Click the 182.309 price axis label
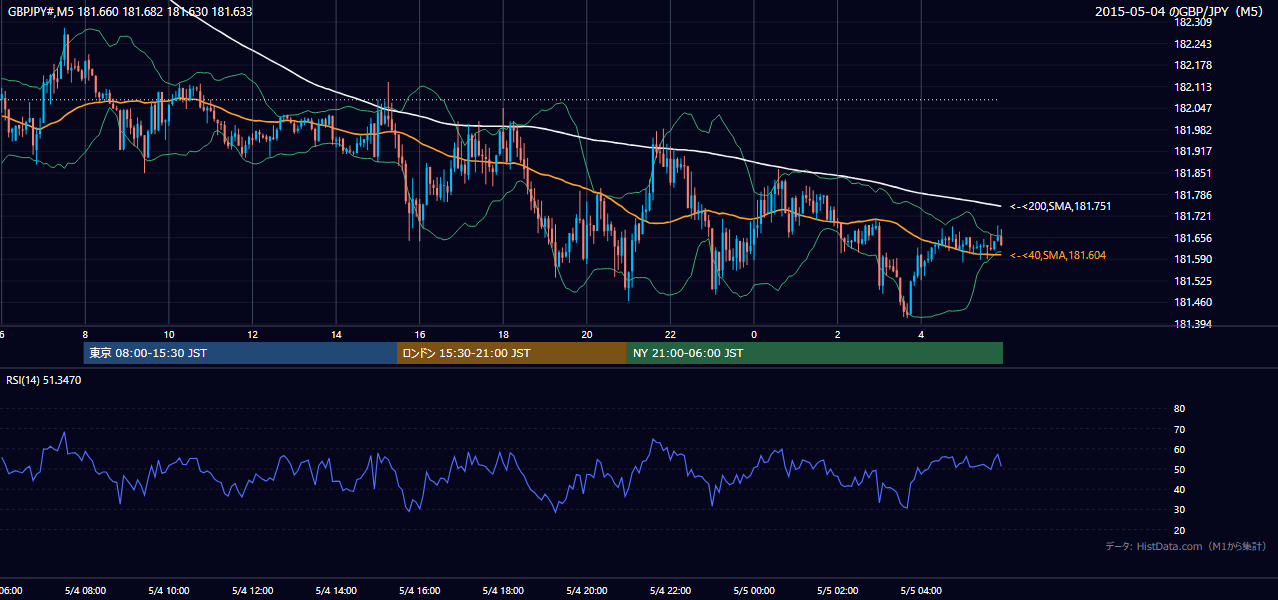The height and width of the screenshot is (600, 1278). 1193,22
